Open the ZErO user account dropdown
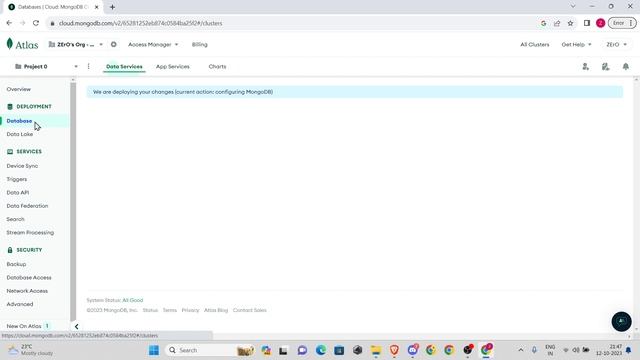Viewport: 640px width, 360px height. (x=616, y=44)
